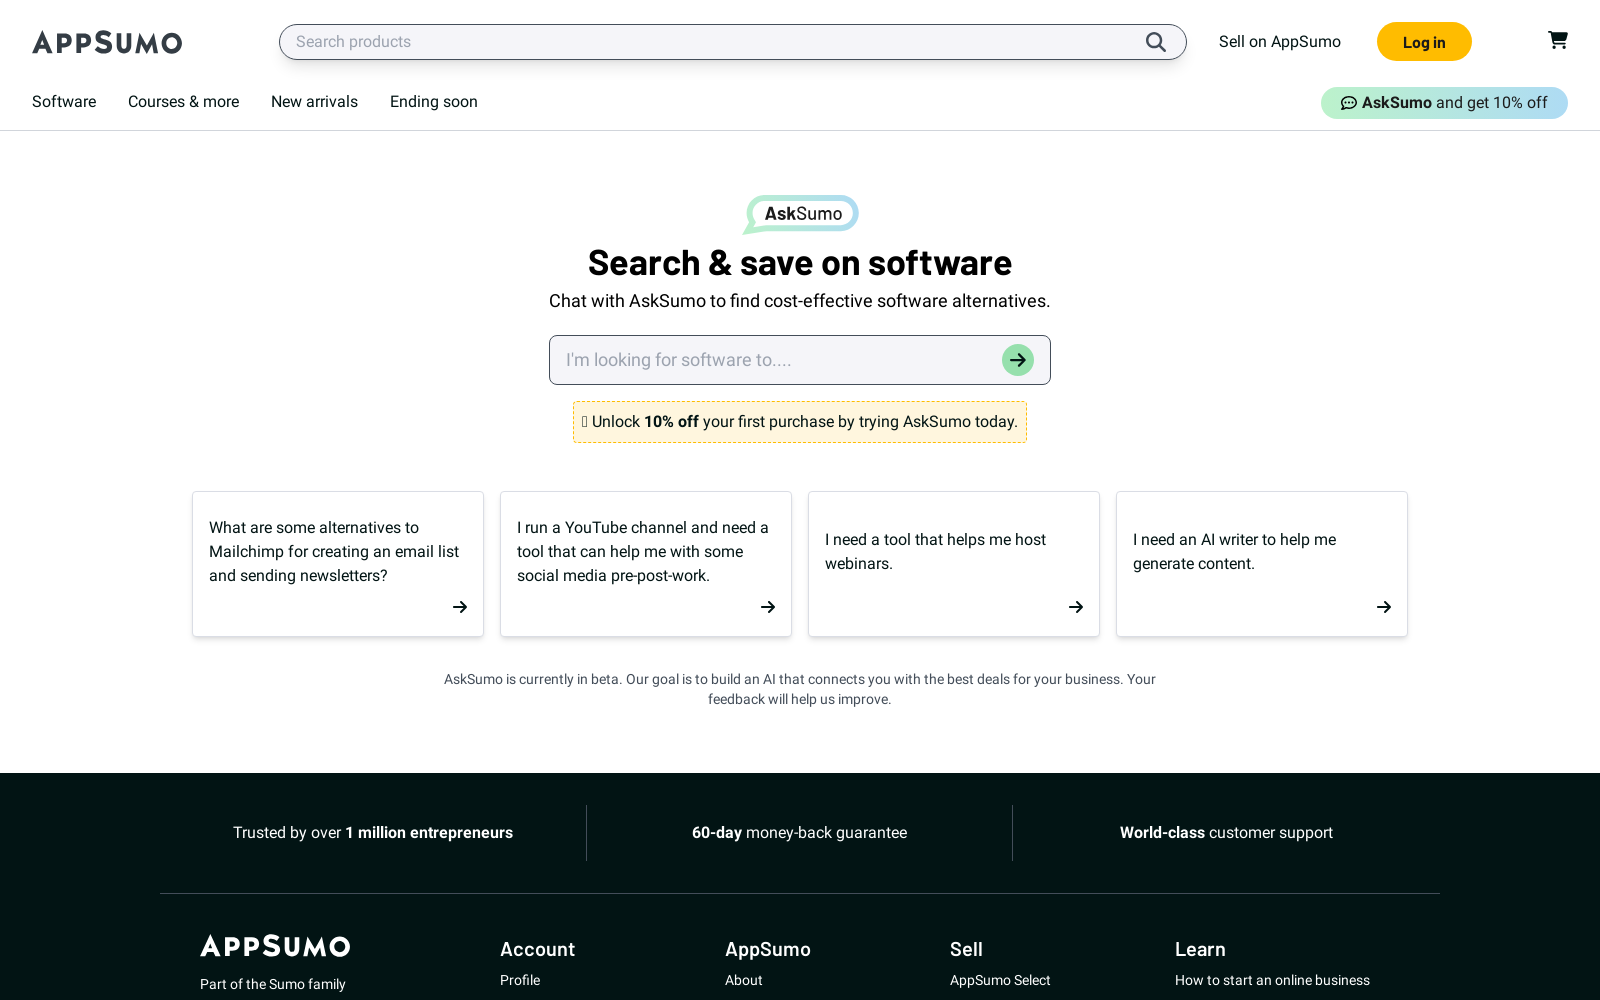Click the Learn footer heading
Image resolution: width=1600 pixels, height=1000 pixels.
(1200, 950)
